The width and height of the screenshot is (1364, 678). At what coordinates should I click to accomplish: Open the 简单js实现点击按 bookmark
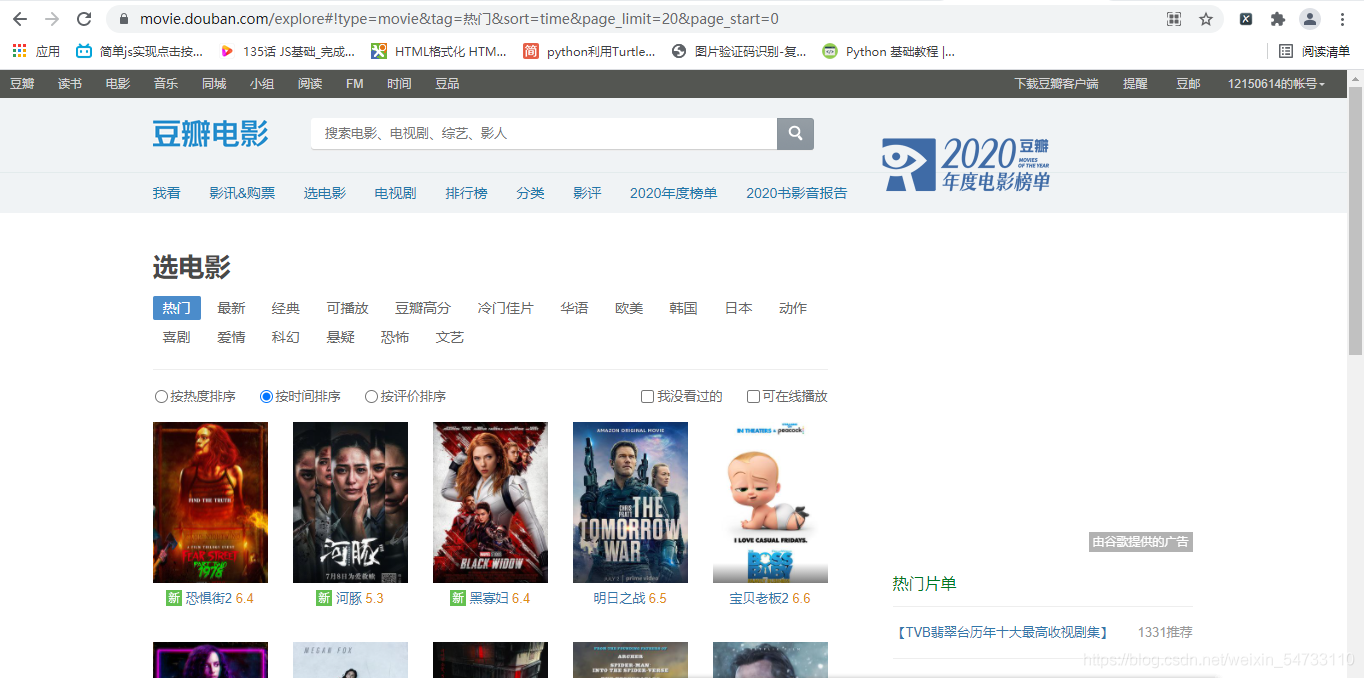click(139, 51)
